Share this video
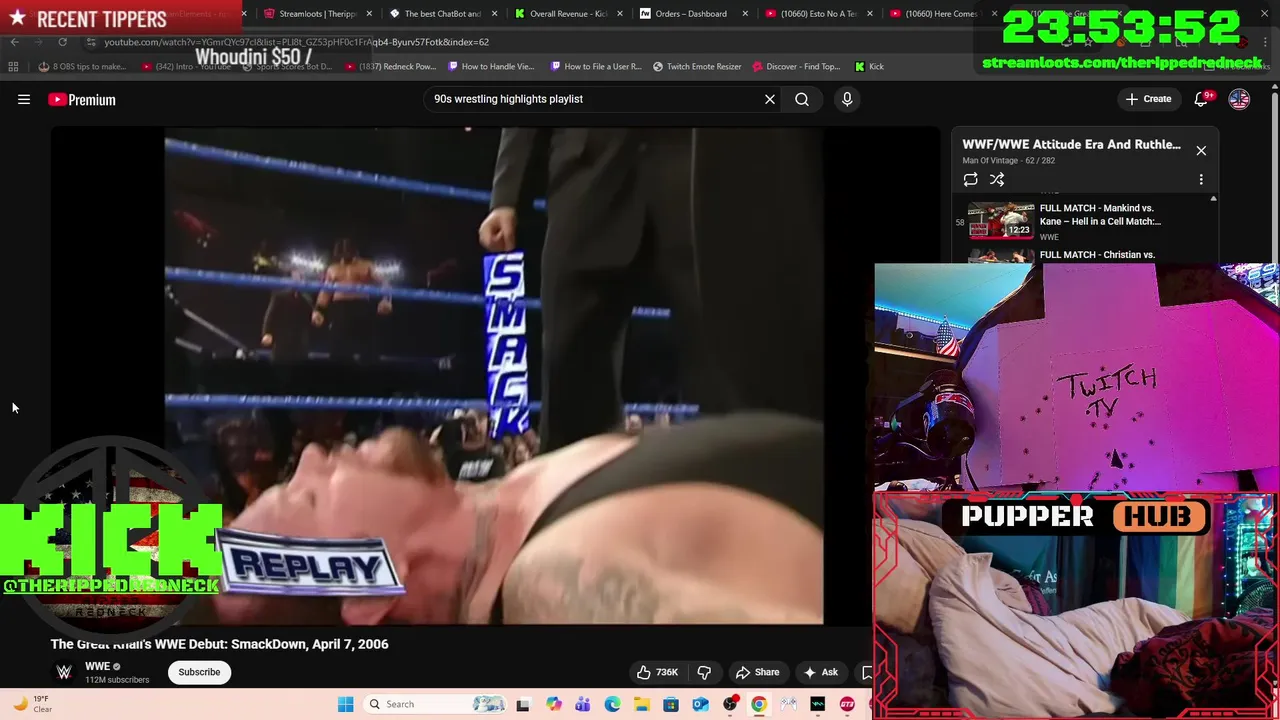Viewport: 1280px width, 720px height. pos(757,672)
